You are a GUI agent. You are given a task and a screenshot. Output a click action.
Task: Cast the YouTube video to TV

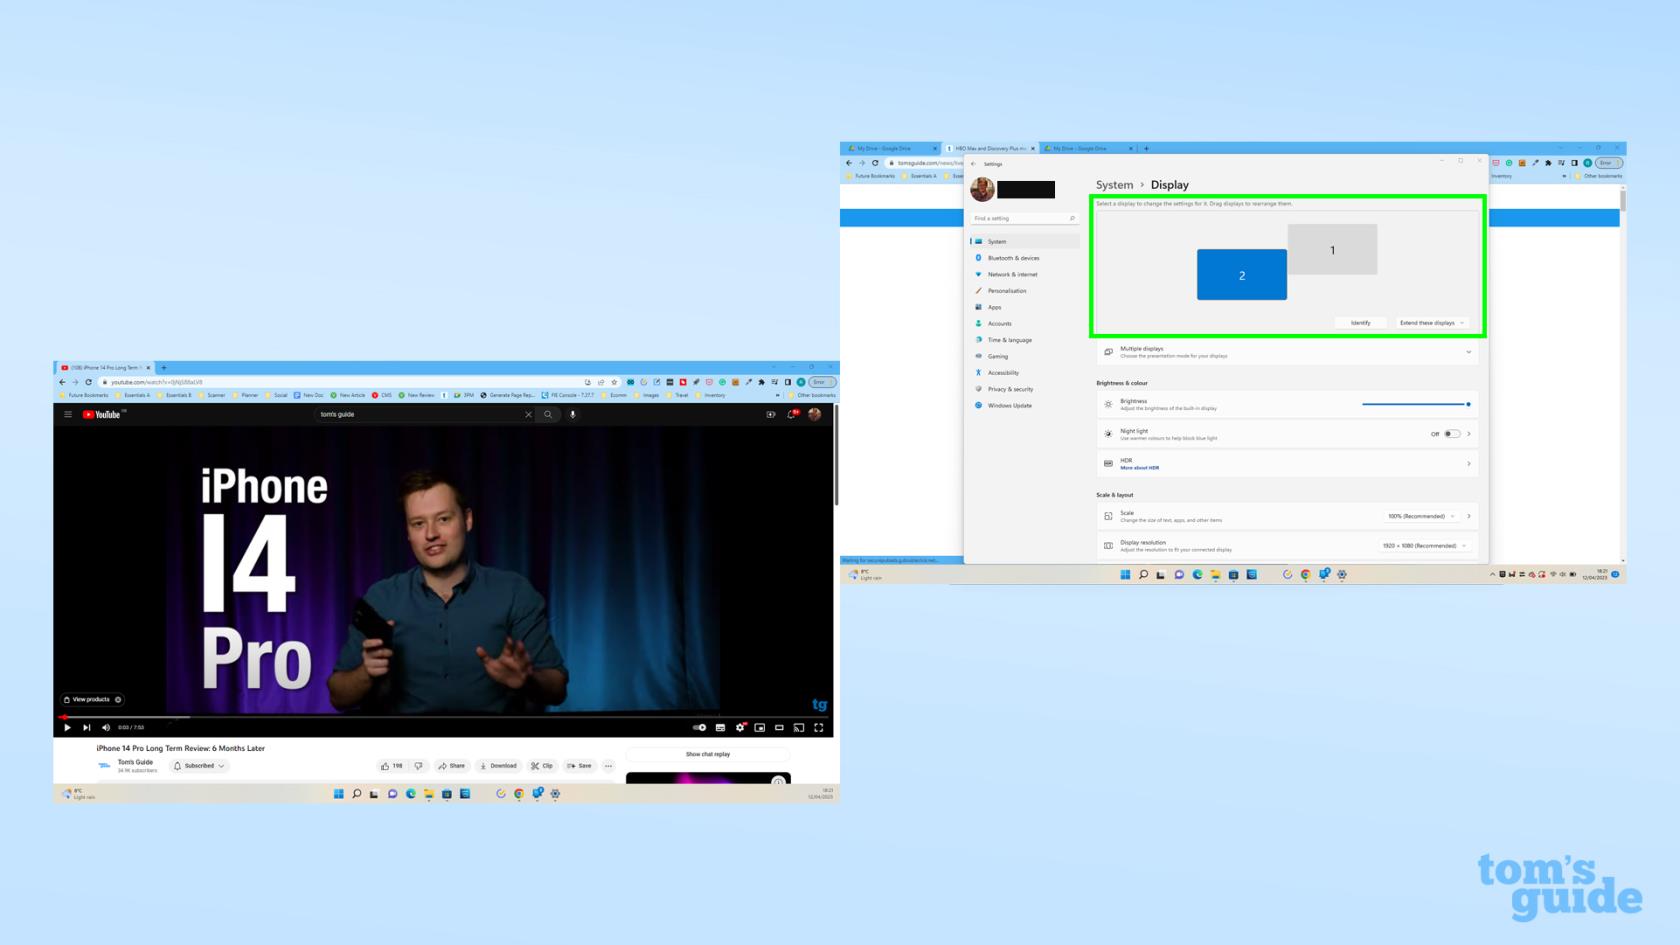pos(799,727)
